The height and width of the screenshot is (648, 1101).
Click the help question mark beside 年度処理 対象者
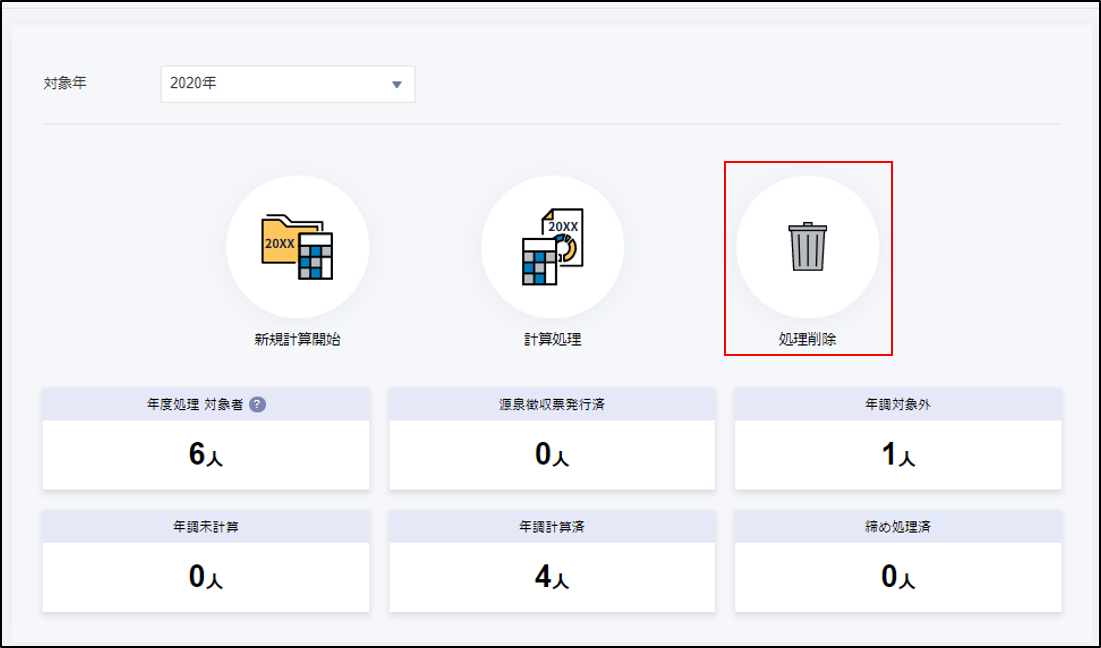257,405
